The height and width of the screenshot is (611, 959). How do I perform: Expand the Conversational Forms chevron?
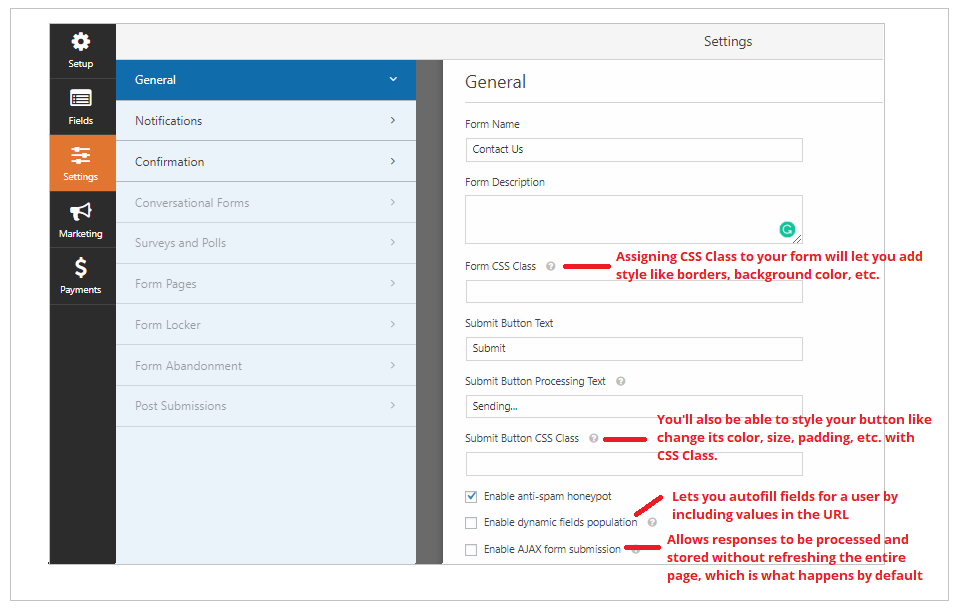pyautogui.click(x=393, y=202)
